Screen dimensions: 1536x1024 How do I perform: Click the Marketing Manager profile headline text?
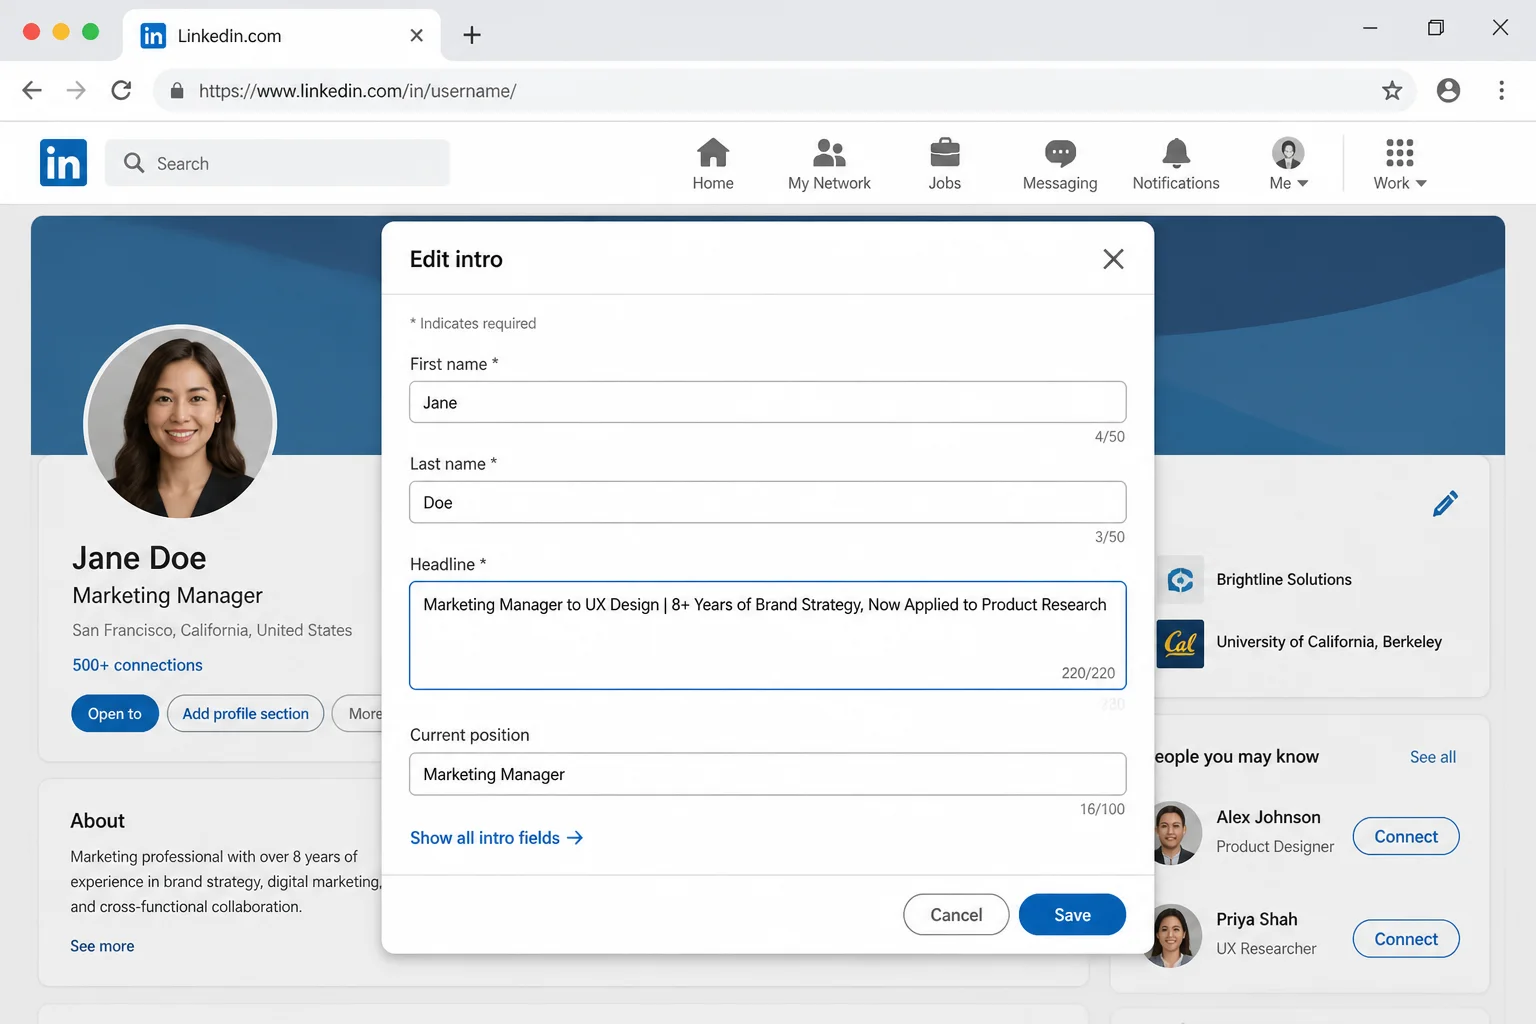pos(167,596)
